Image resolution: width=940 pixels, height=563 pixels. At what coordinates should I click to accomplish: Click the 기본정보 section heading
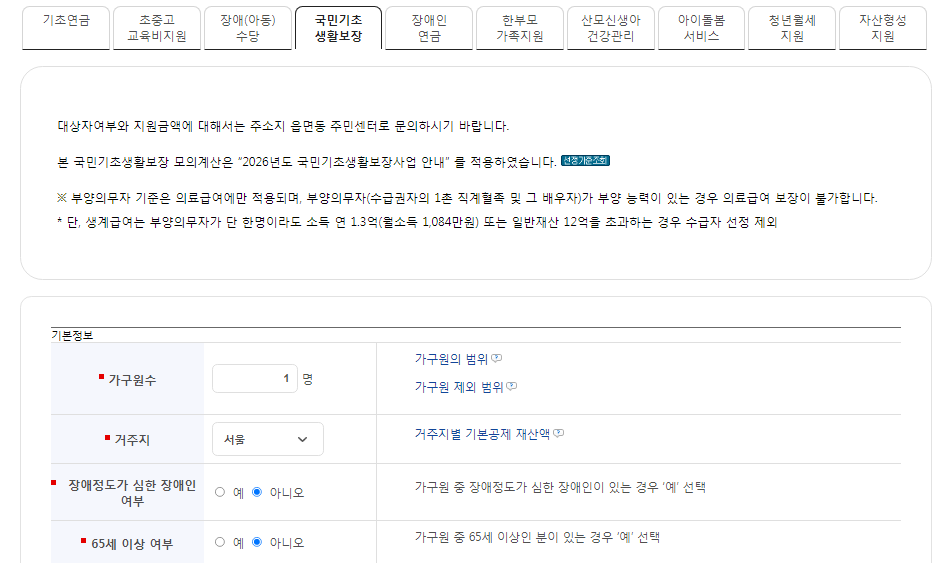click(x=72, y=336)
